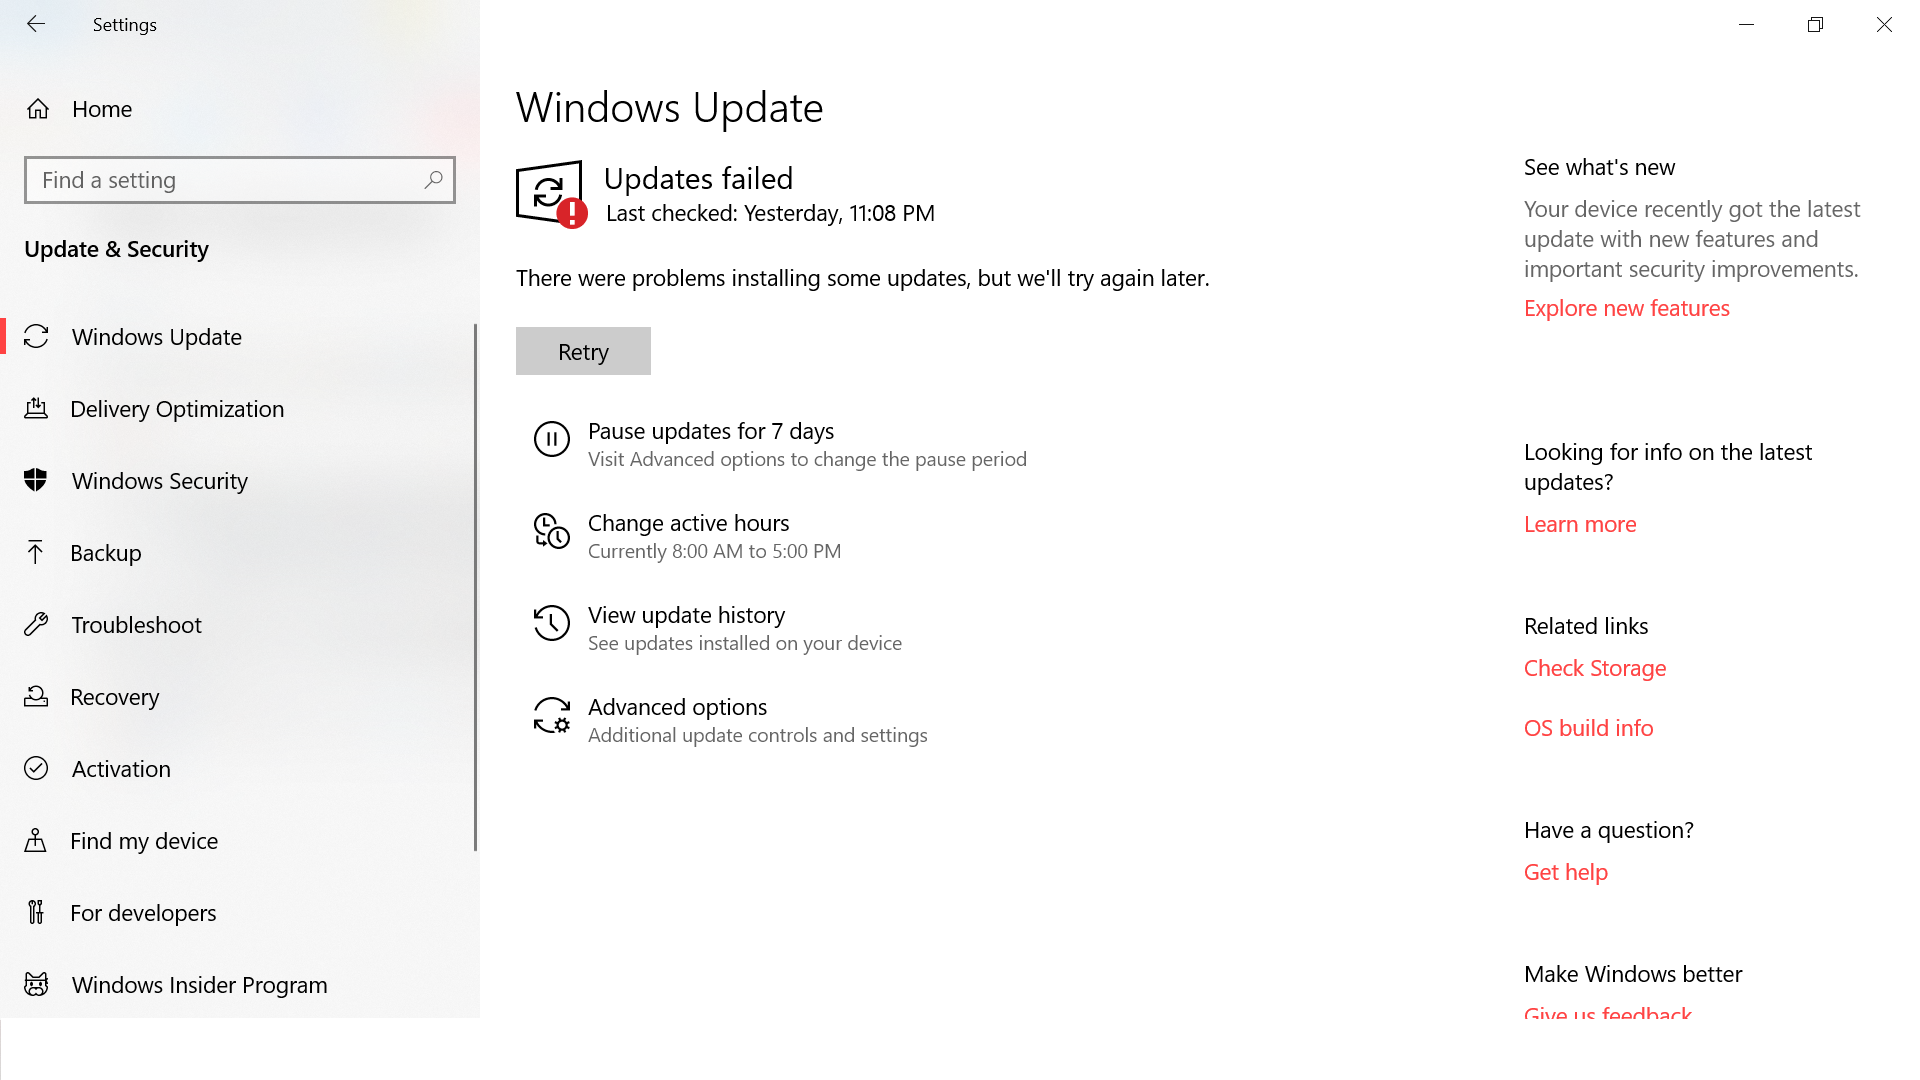This screenshot has width=1920, height=1080.
Task: Open Windows Insider Program settings
Action: pos(238,985)
